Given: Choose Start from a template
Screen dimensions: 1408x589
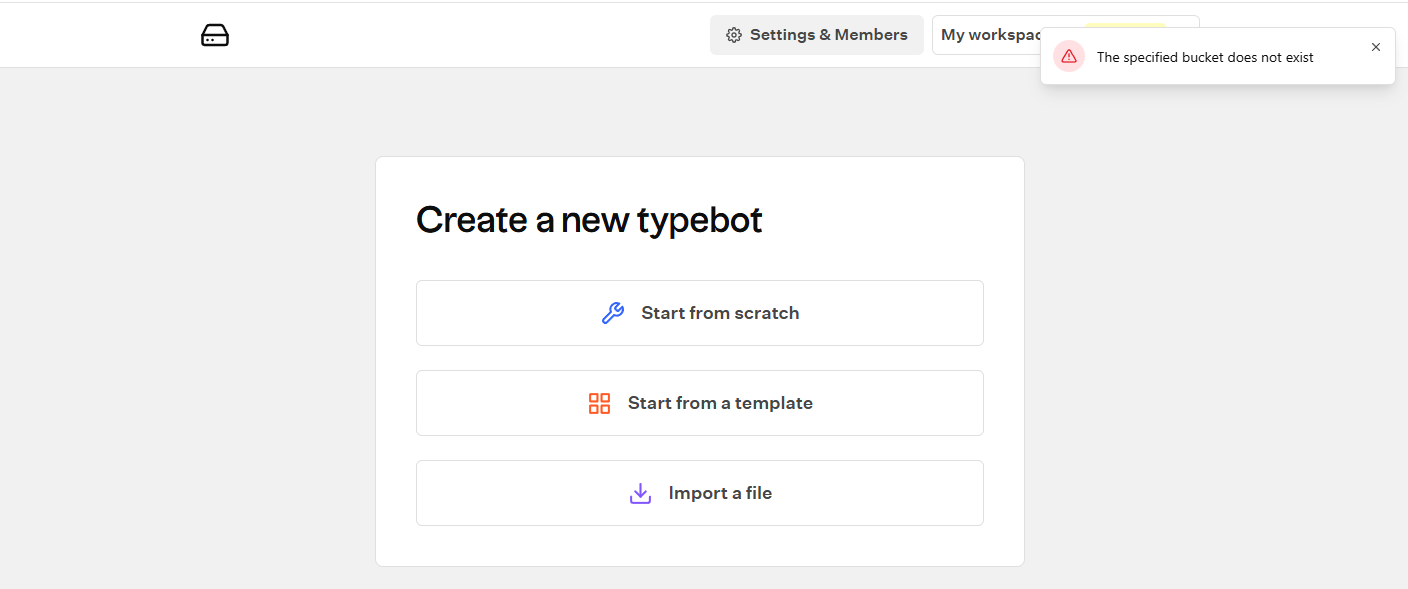Looking at the screenshot, I should tap(700, 403).
